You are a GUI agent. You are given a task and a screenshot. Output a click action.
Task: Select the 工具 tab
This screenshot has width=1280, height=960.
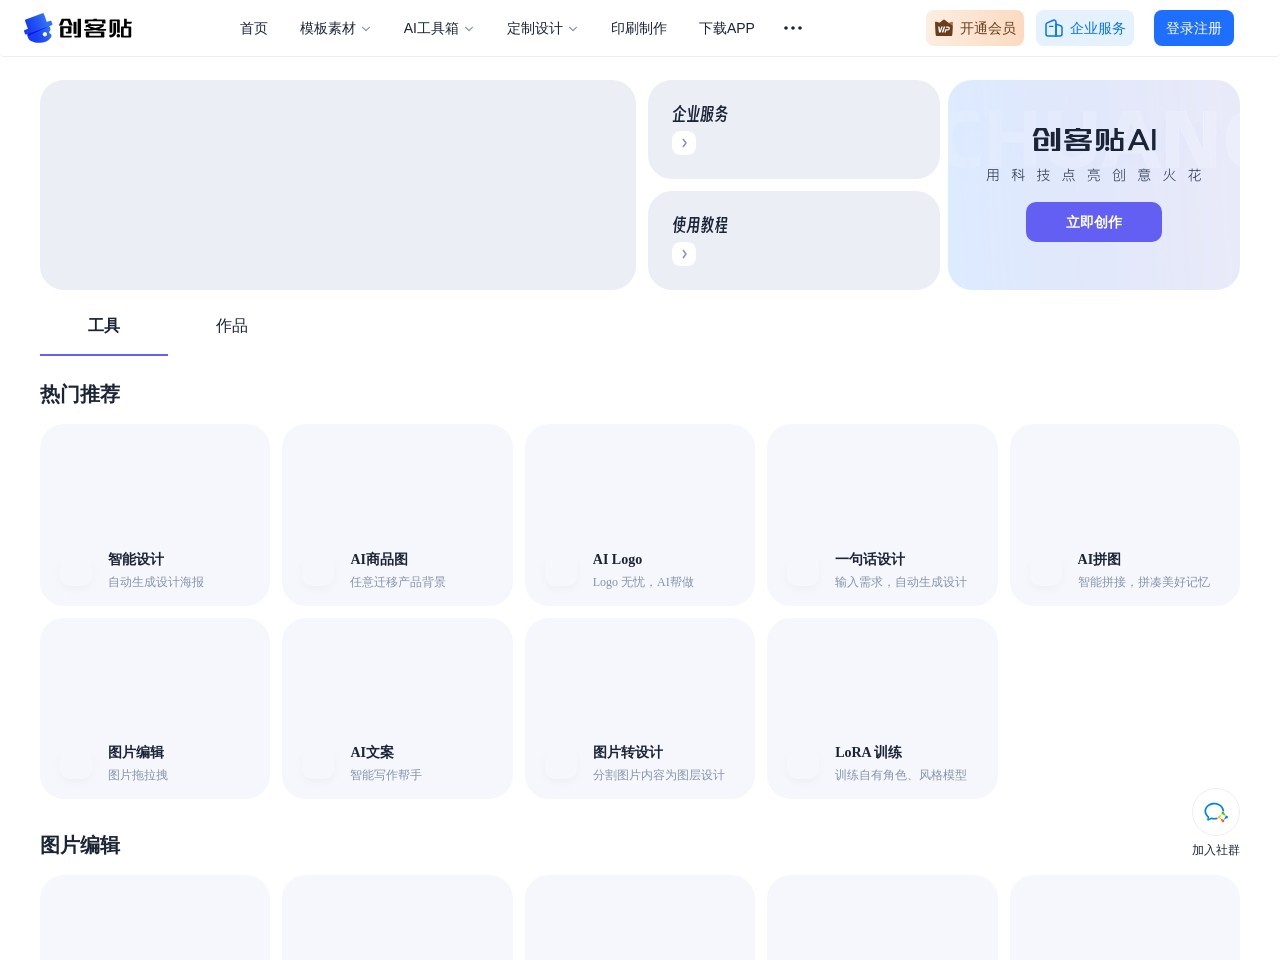pyautogui.click(x=104, y=326)
